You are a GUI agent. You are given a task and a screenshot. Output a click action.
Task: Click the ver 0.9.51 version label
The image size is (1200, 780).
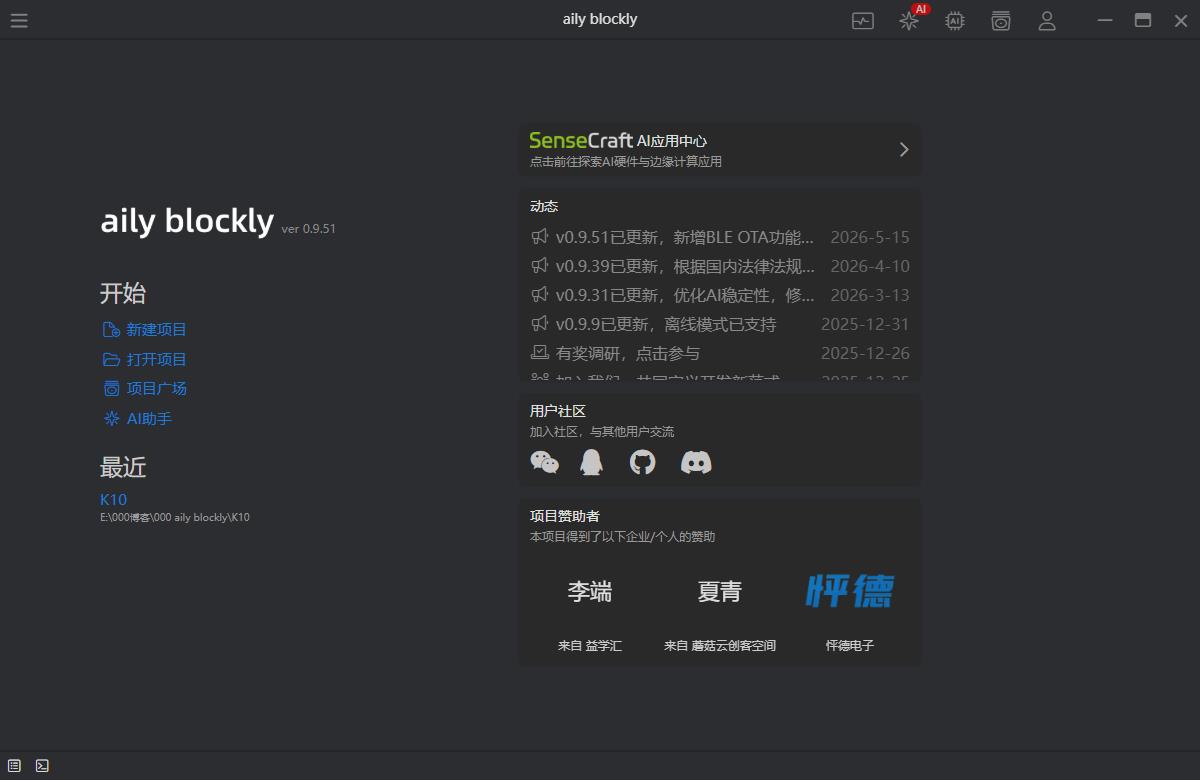coord(309,229)
